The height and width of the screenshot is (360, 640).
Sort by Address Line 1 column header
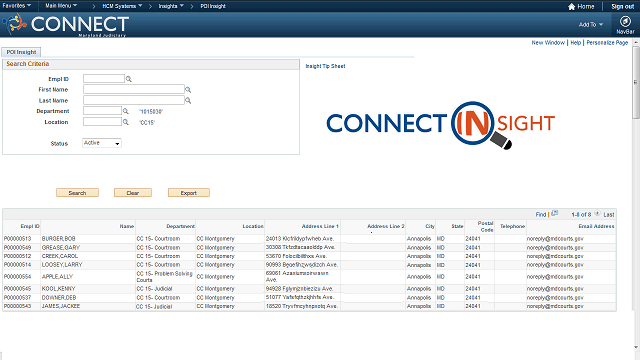320,226
